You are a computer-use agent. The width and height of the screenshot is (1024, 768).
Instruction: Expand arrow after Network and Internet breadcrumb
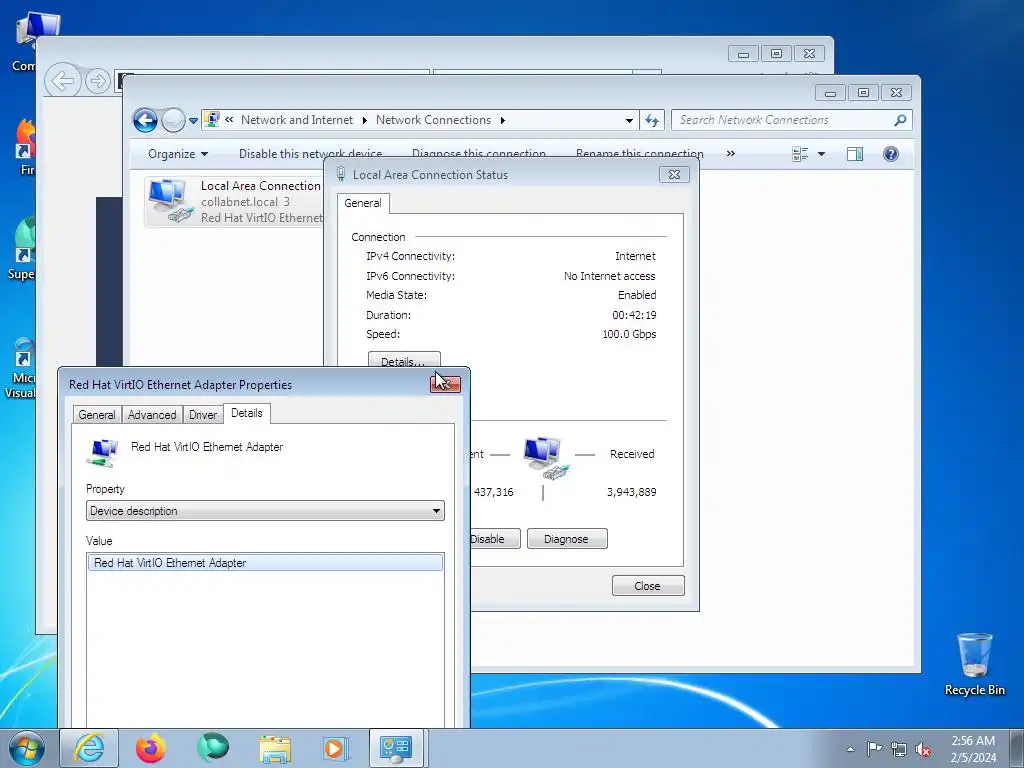click(x=364, y=120)
